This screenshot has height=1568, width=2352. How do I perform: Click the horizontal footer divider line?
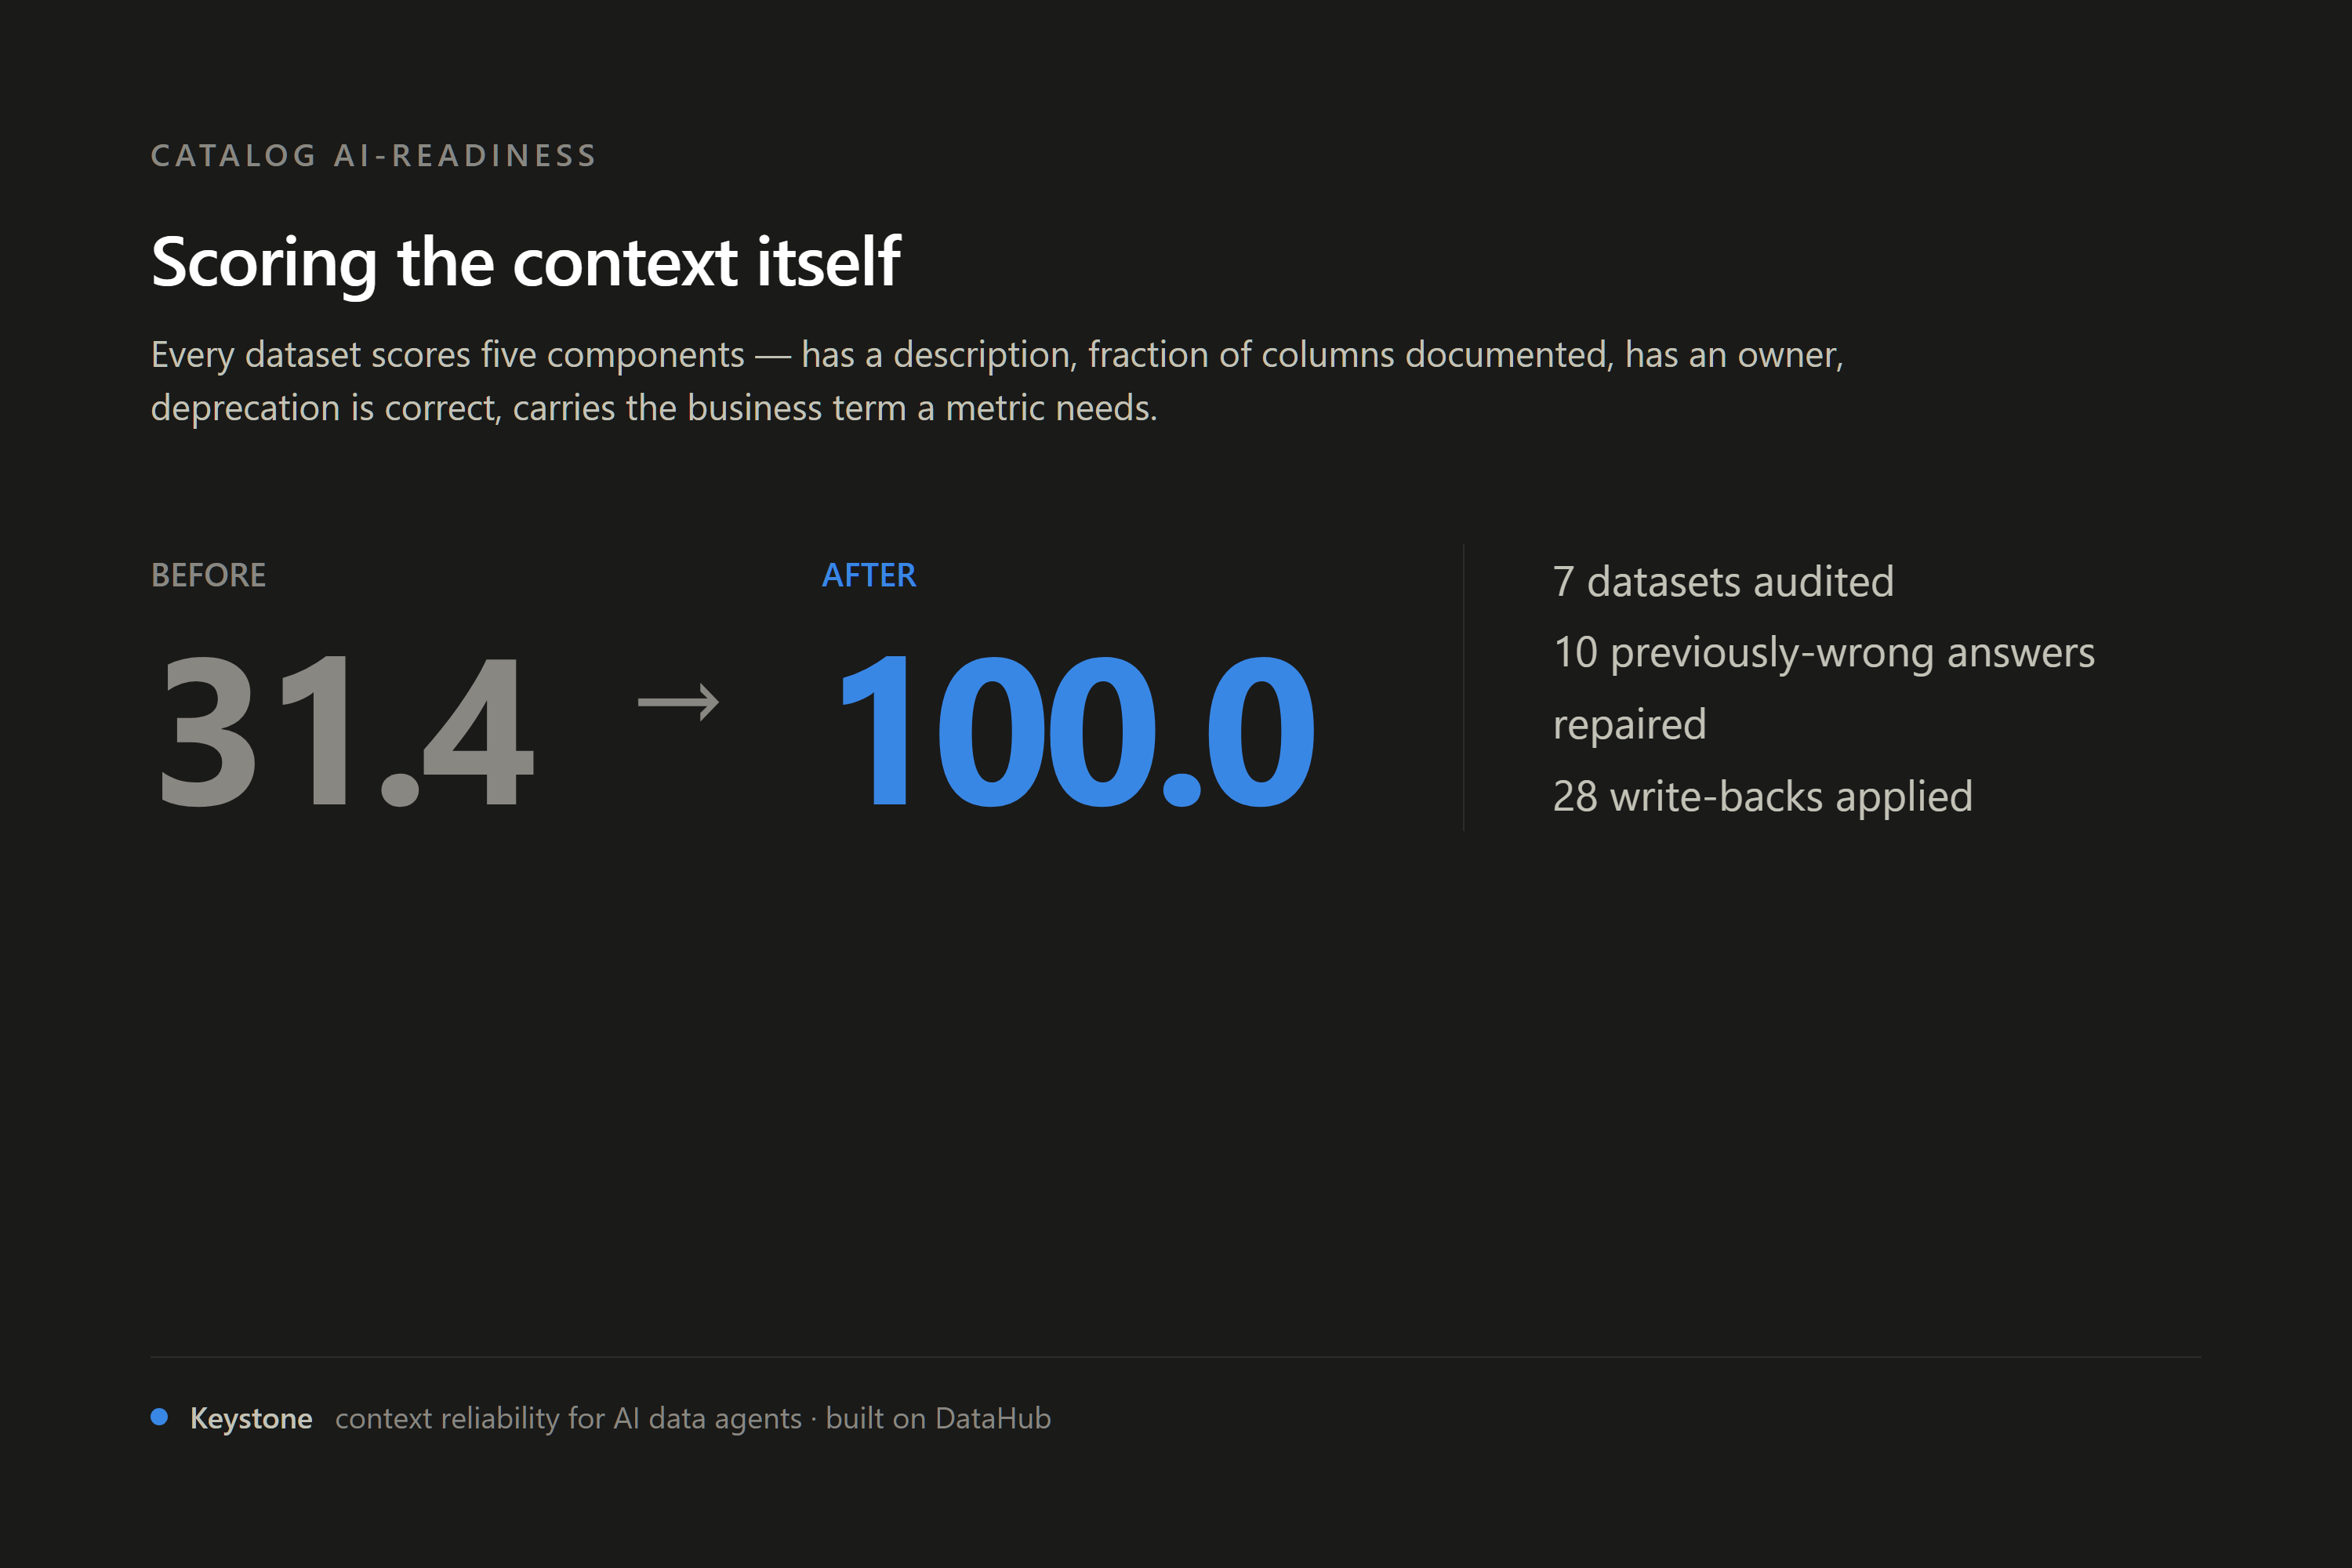[x=1176, y=1357]
